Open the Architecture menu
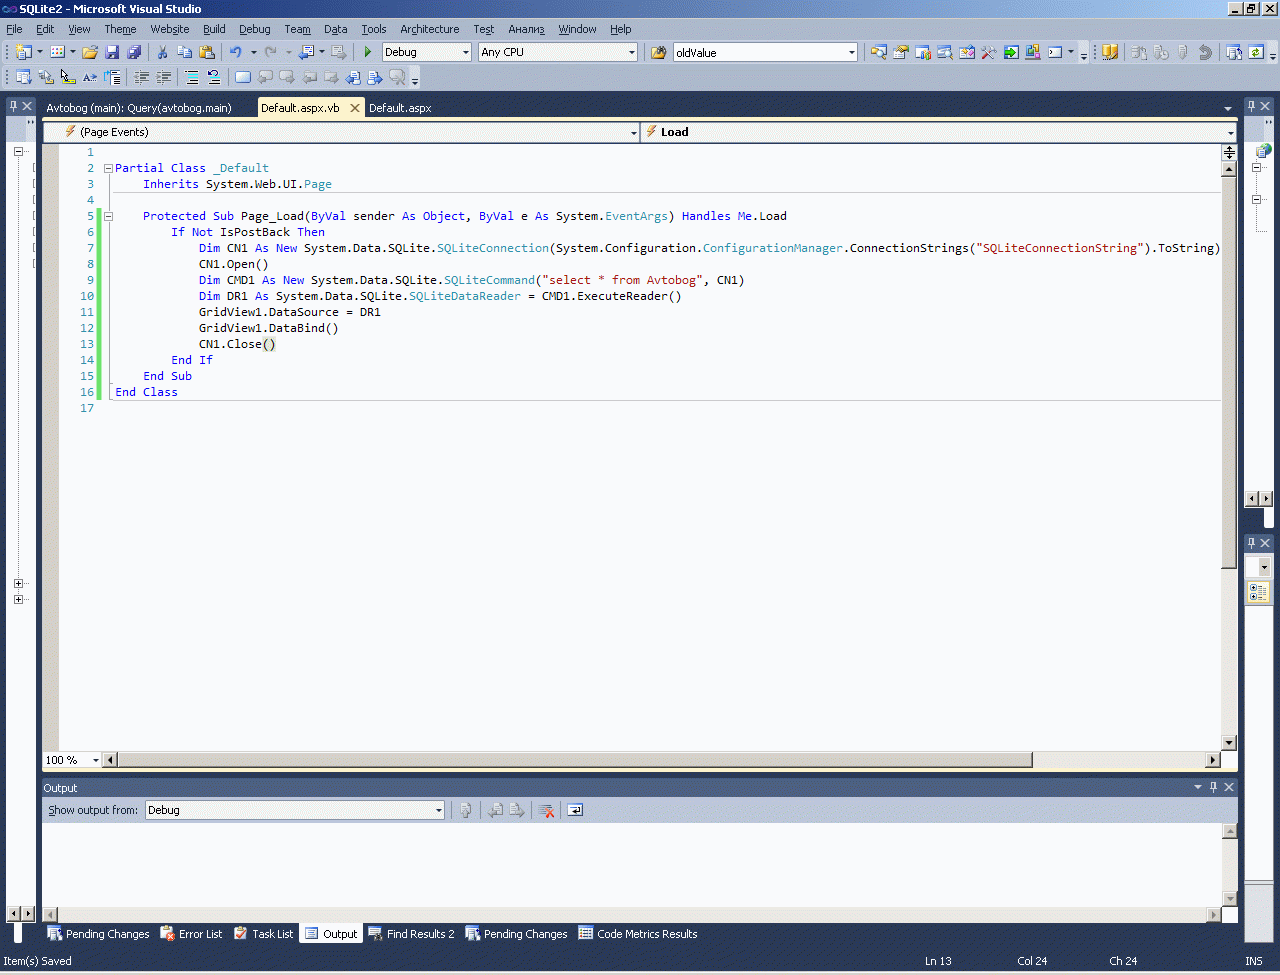The width and height of the screenshot is (1280, 975). [x=430, y=29]
